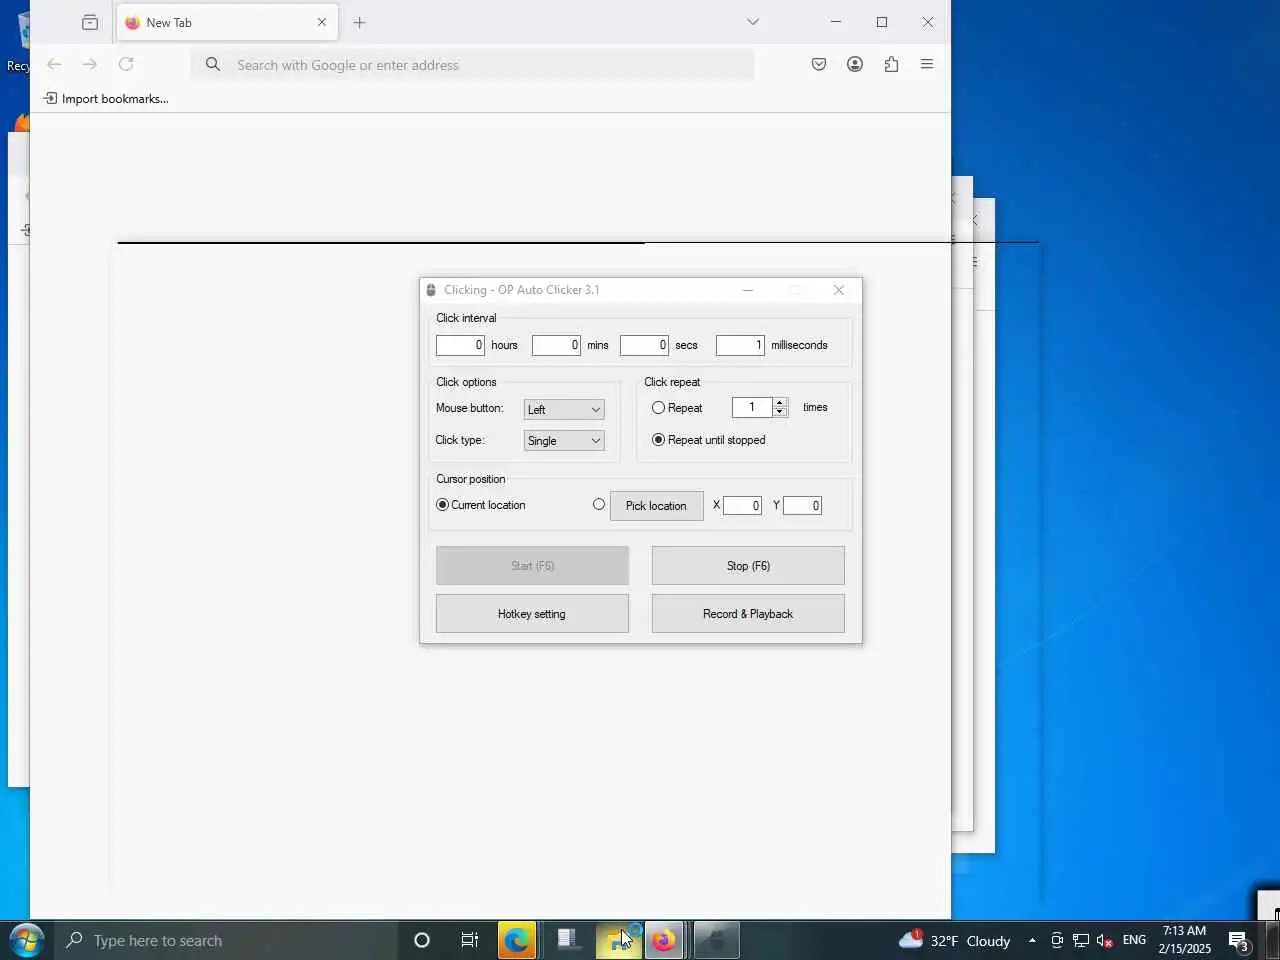Open the notification center icon
Viewport: 1280px width, 960px height.
click(x=1239, y=940)
